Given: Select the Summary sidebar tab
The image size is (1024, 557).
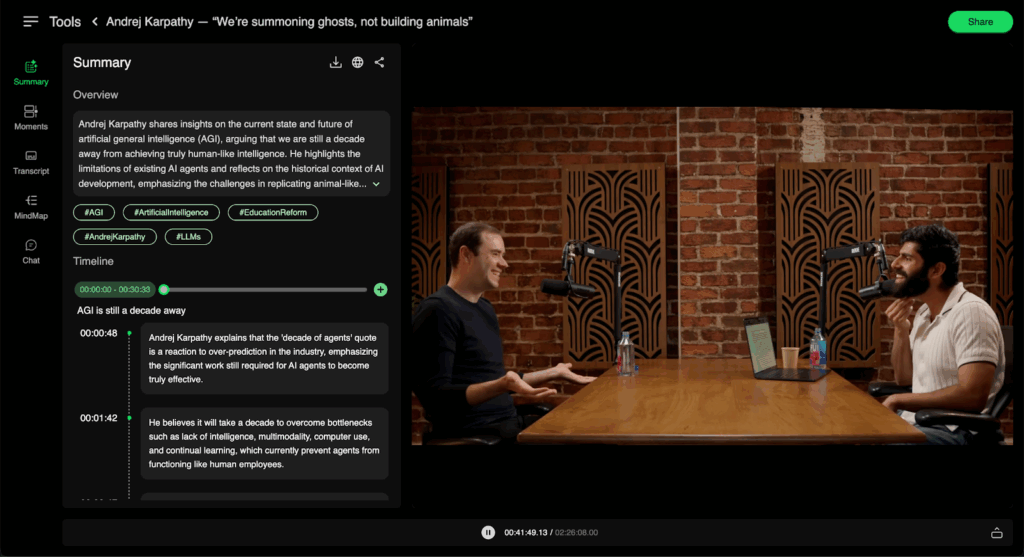Looking at the screenshot, I should pos(31,73).
